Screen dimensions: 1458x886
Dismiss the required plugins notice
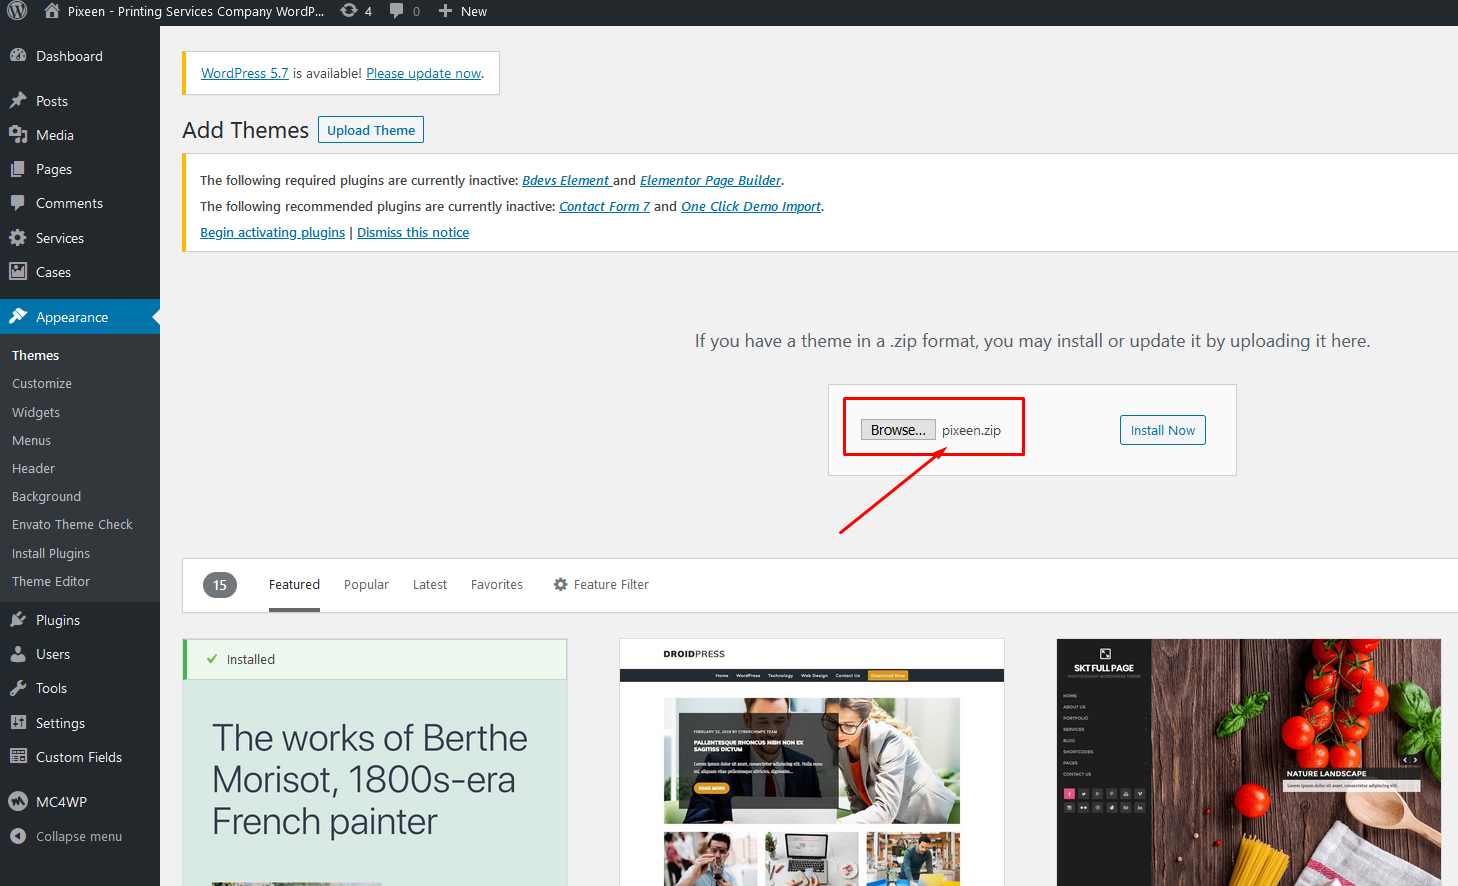tap(412, 232)
